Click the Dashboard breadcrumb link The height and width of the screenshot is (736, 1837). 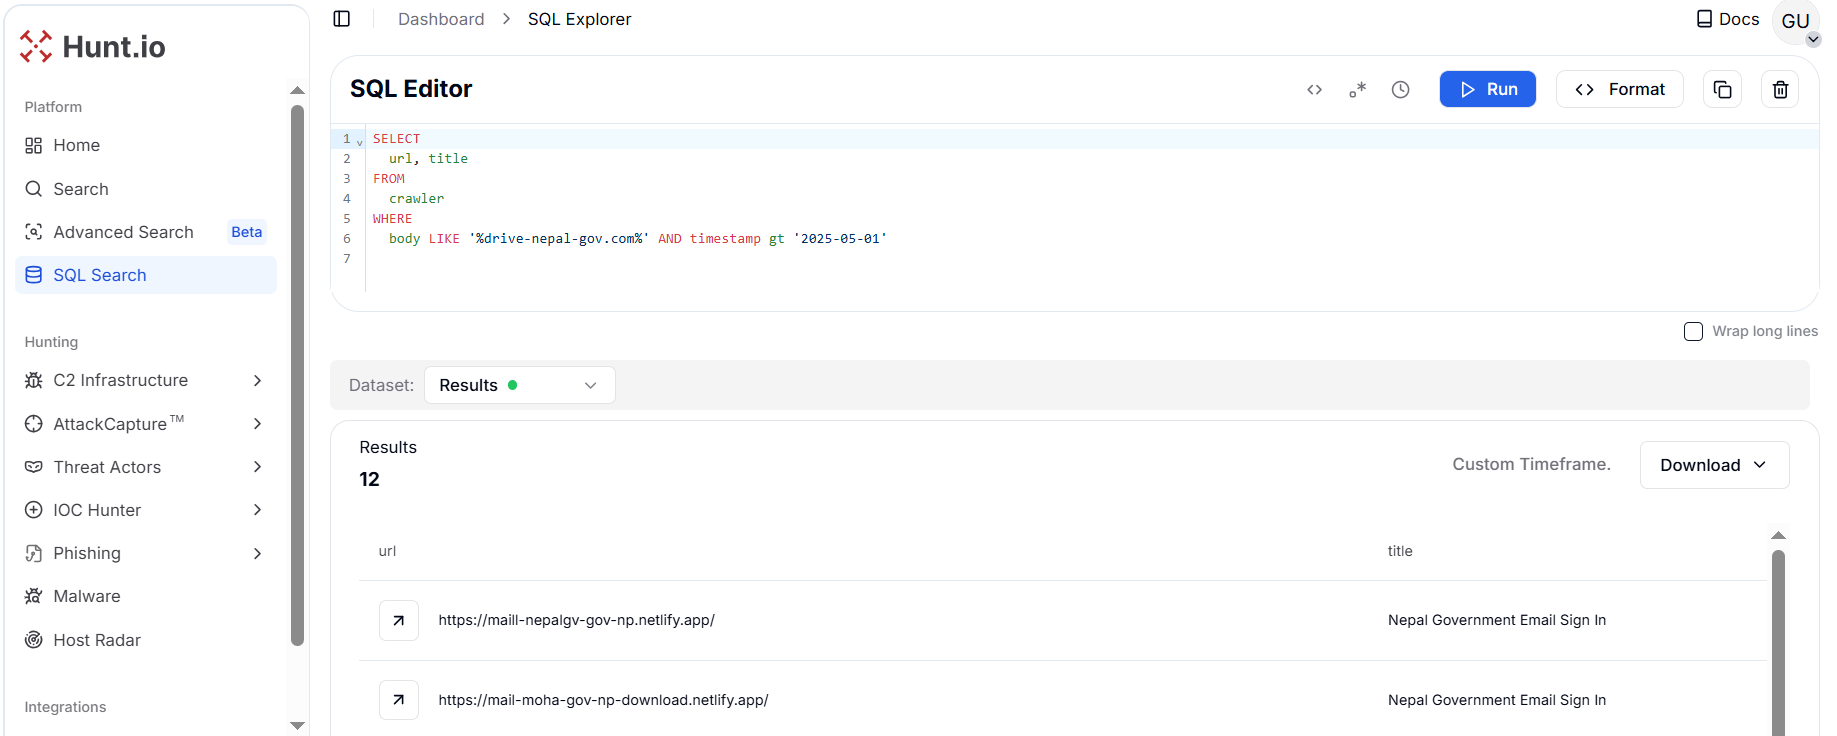click(x=441, y=19)
